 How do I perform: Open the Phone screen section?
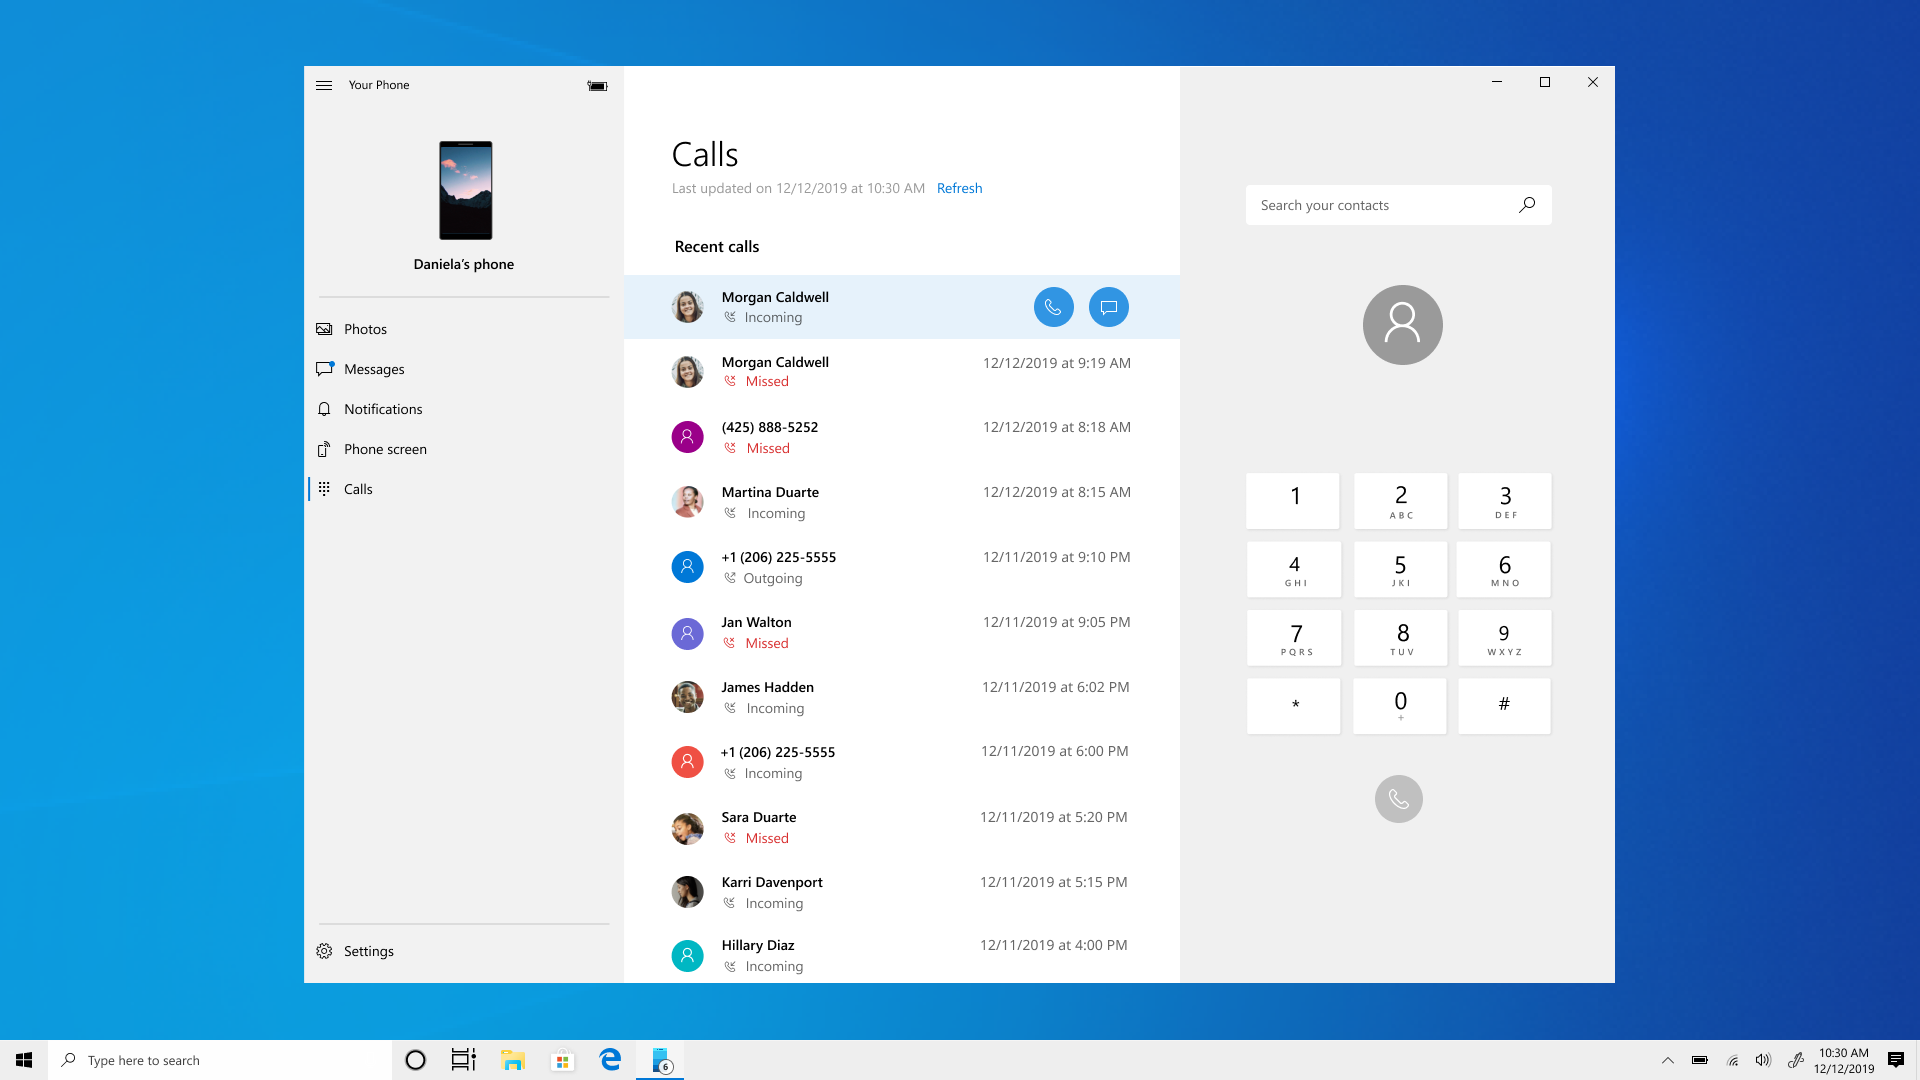pos(385,448)
